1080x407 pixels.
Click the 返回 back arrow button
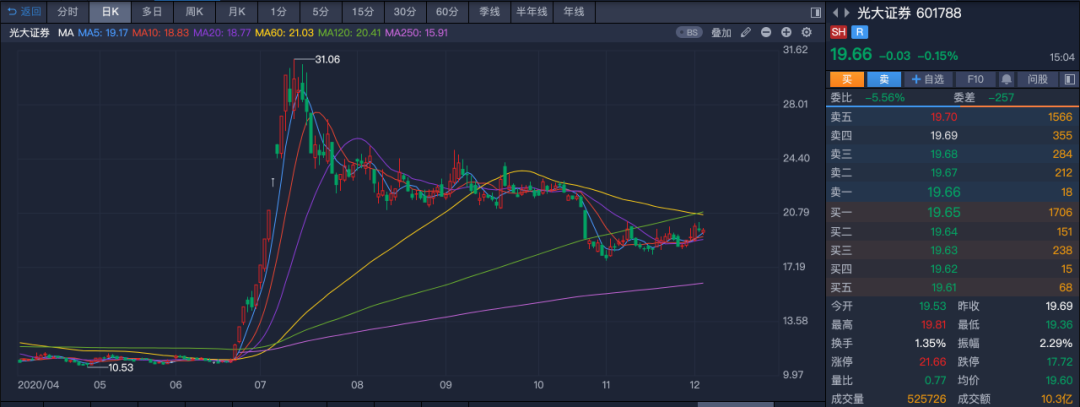click(x=25, y=12)
